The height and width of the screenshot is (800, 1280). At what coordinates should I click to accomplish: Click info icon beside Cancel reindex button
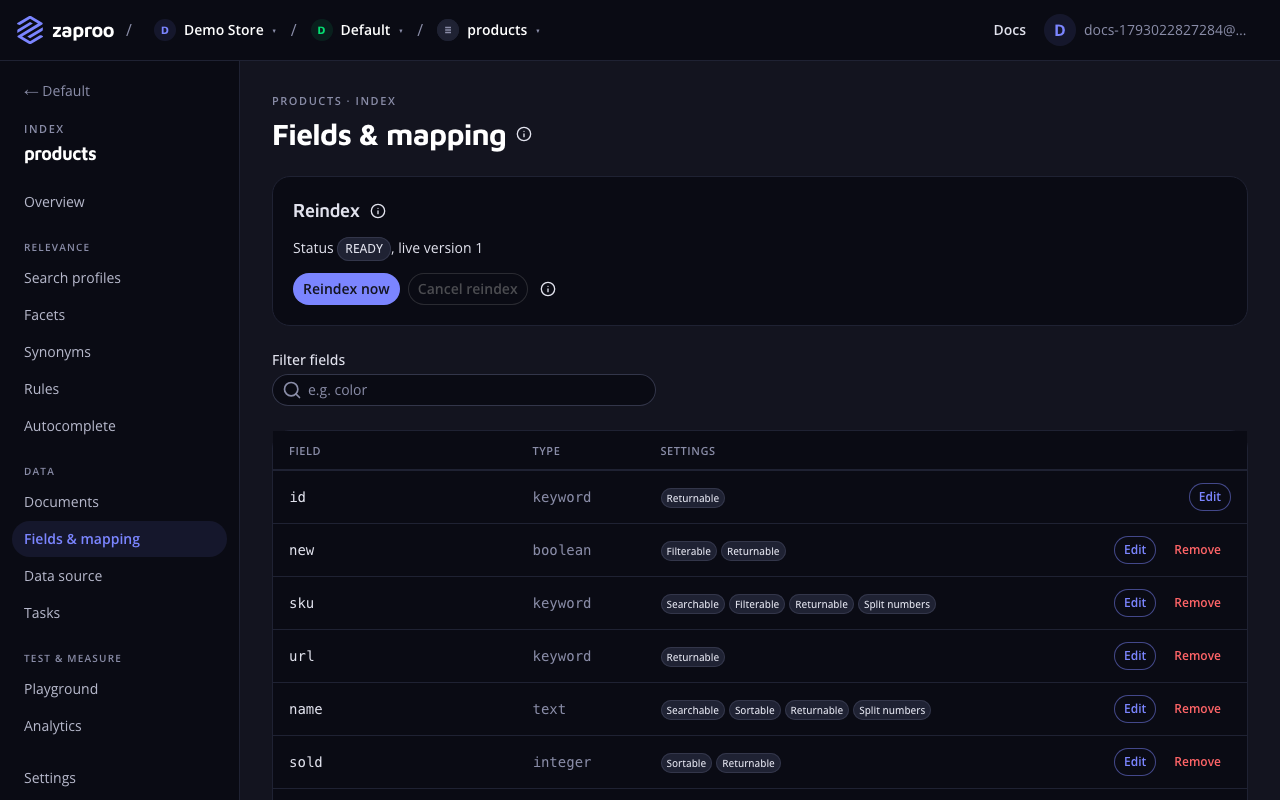(548, 289)
